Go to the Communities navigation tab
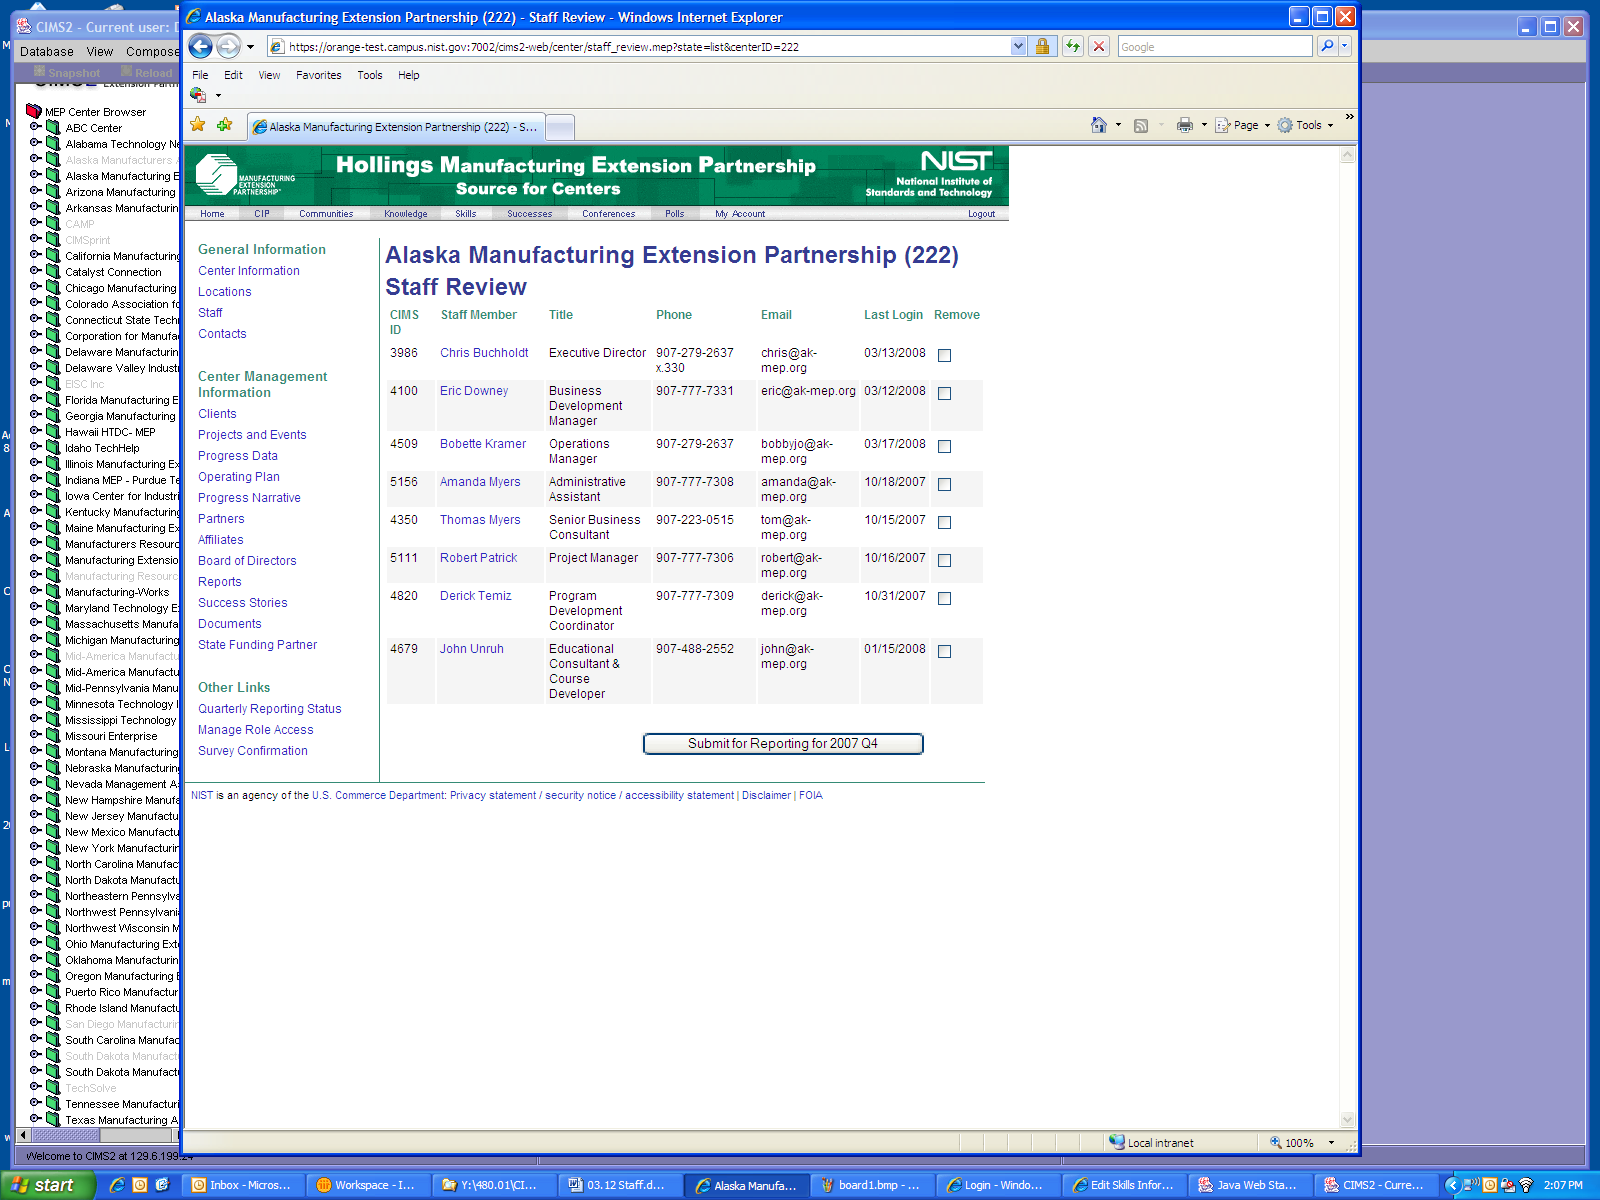The height and width of the screenshot is (1200, 1600). click(326, 214)
